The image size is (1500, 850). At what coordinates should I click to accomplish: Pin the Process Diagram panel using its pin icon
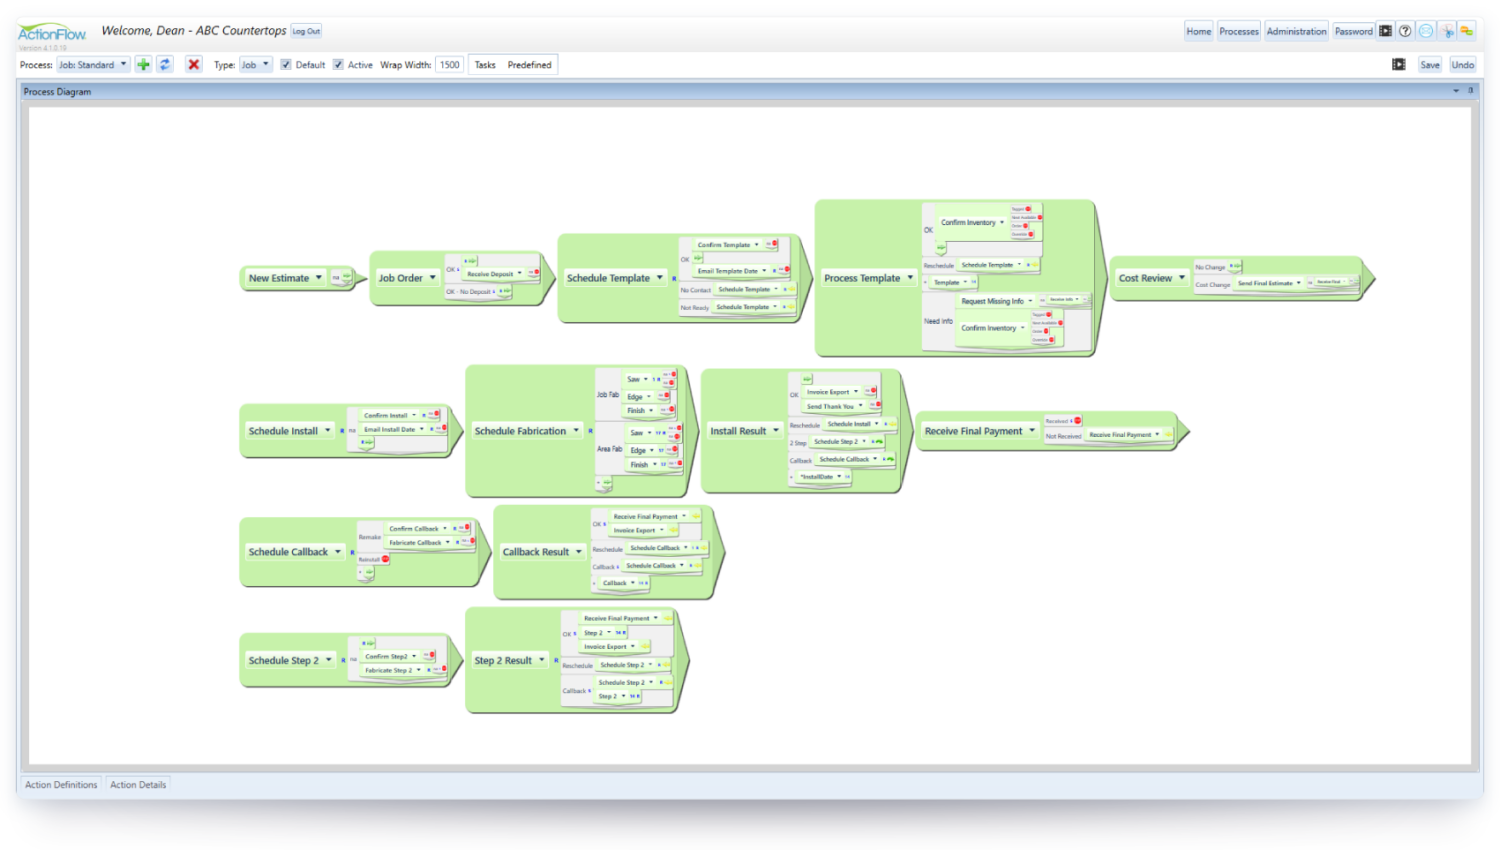tap(1470, 91)
